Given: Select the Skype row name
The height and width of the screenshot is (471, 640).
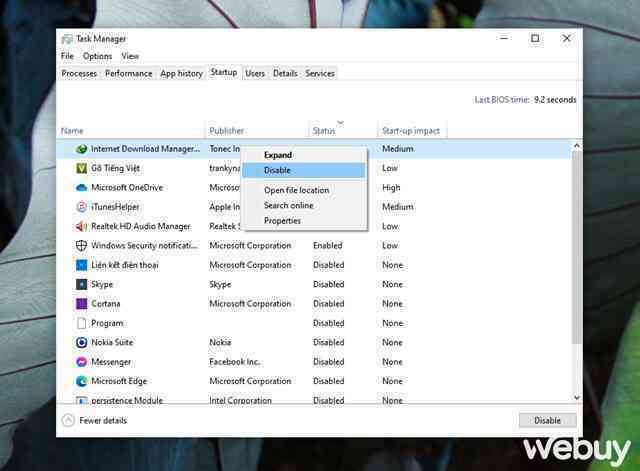Looking at the screenshot, I should pyautogui.click(x=102, y=284).
